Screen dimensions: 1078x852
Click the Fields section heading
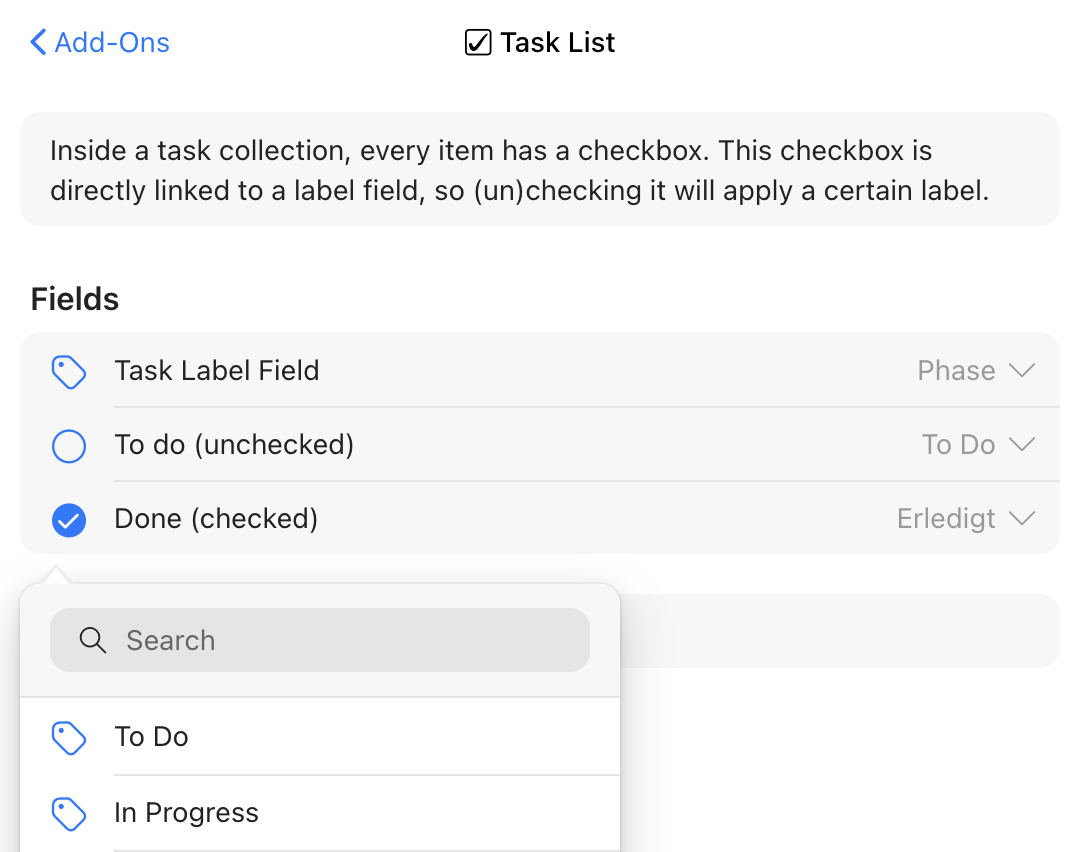(x=74, y=298)
